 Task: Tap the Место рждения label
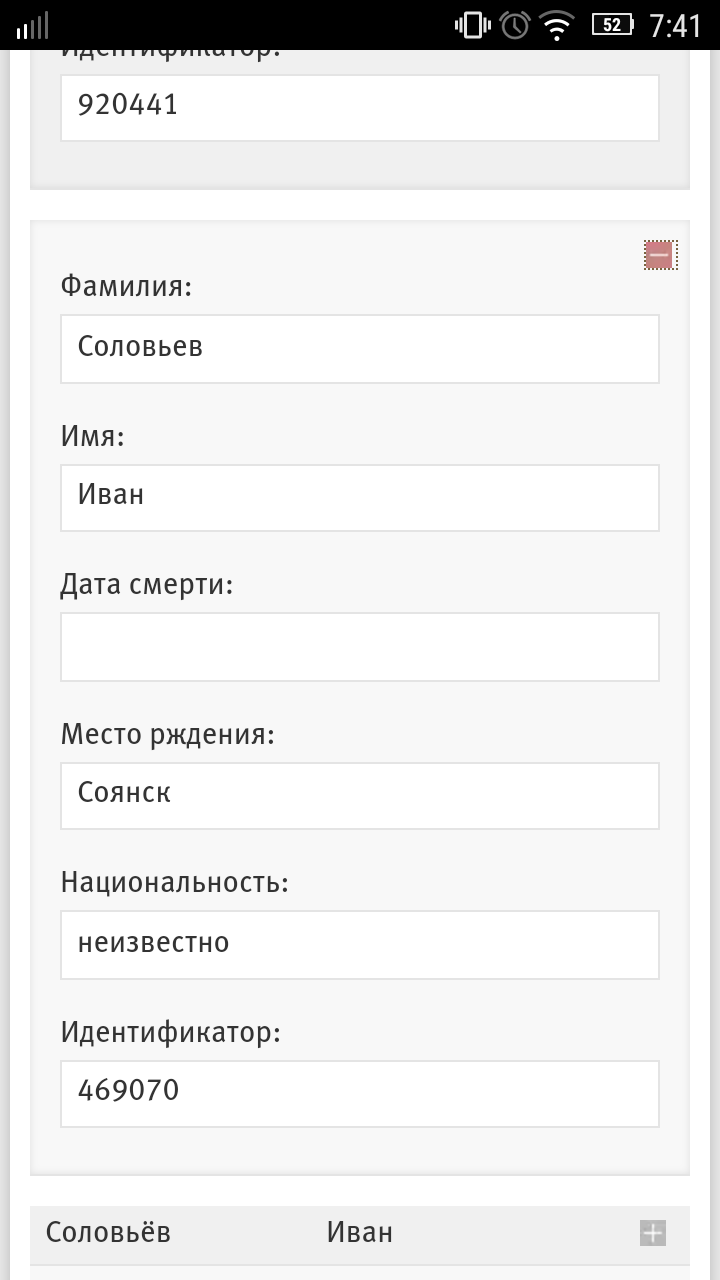(x=168, y=735)
